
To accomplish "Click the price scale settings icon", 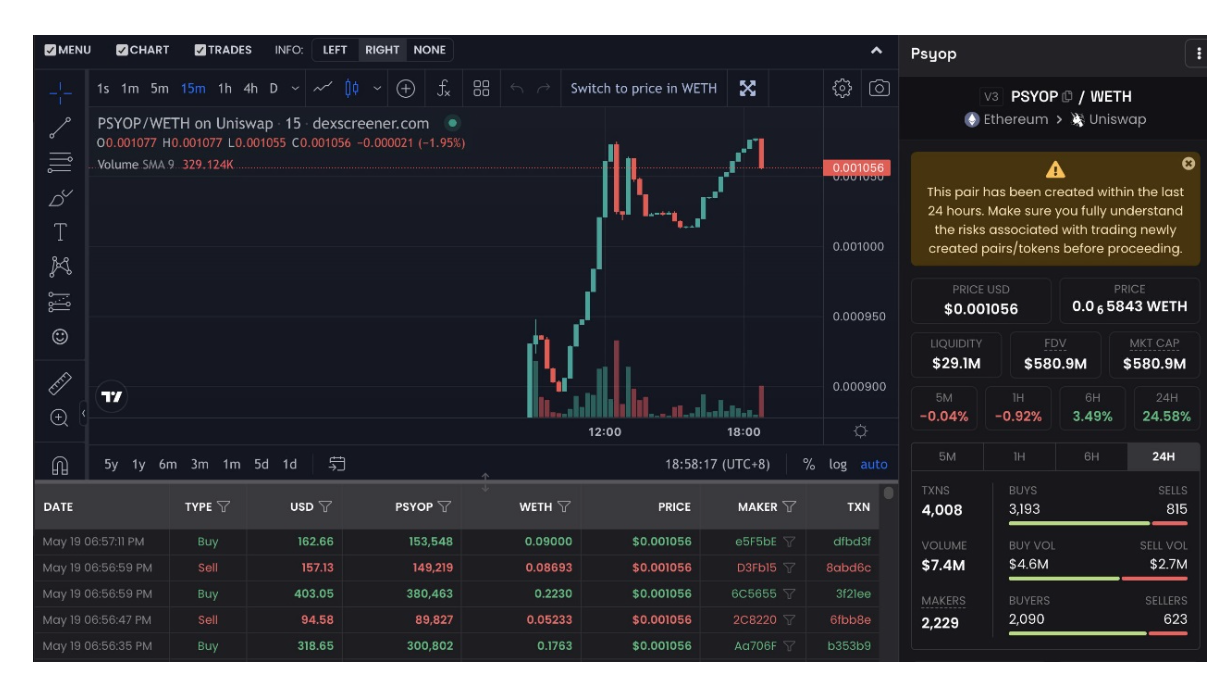I will [860, 432].
